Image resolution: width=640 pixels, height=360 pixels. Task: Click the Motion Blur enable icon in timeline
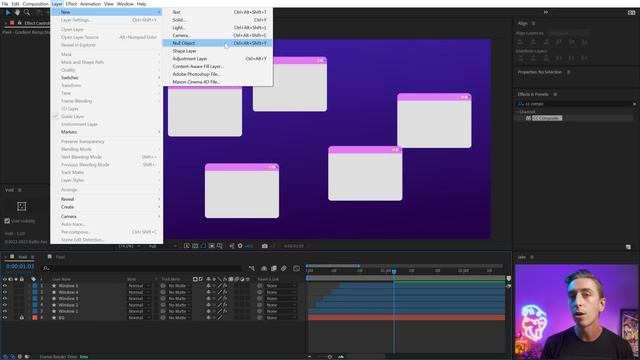click(284, 268)
